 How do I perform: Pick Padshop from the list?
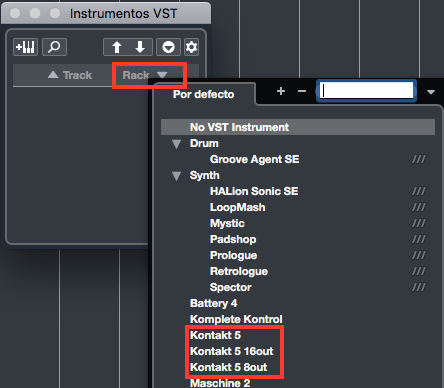click(233, 239)
